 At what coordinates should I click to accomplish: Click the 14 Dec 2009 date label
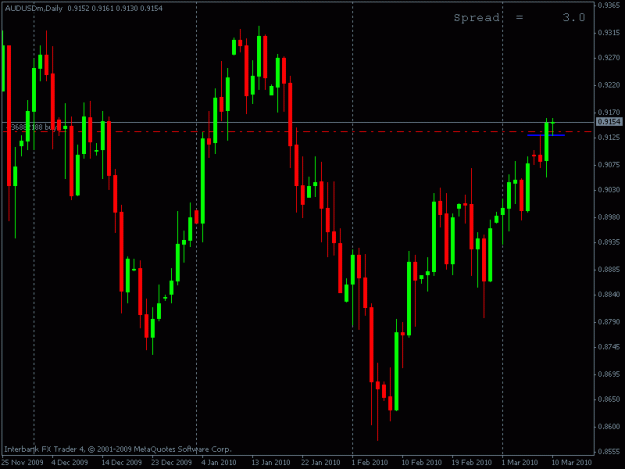(122, 462)
